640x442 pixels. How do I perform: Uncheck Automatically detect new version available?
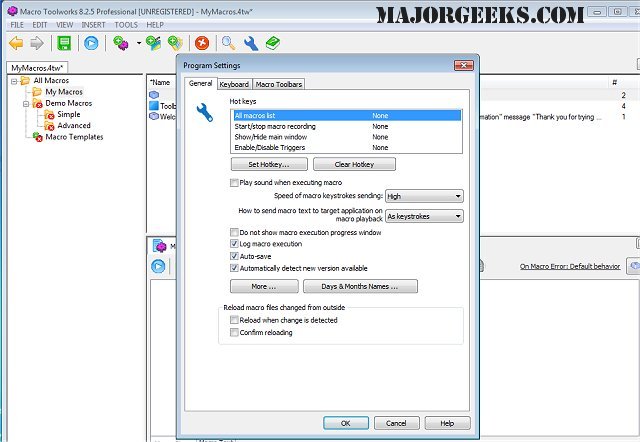point(234,268)
